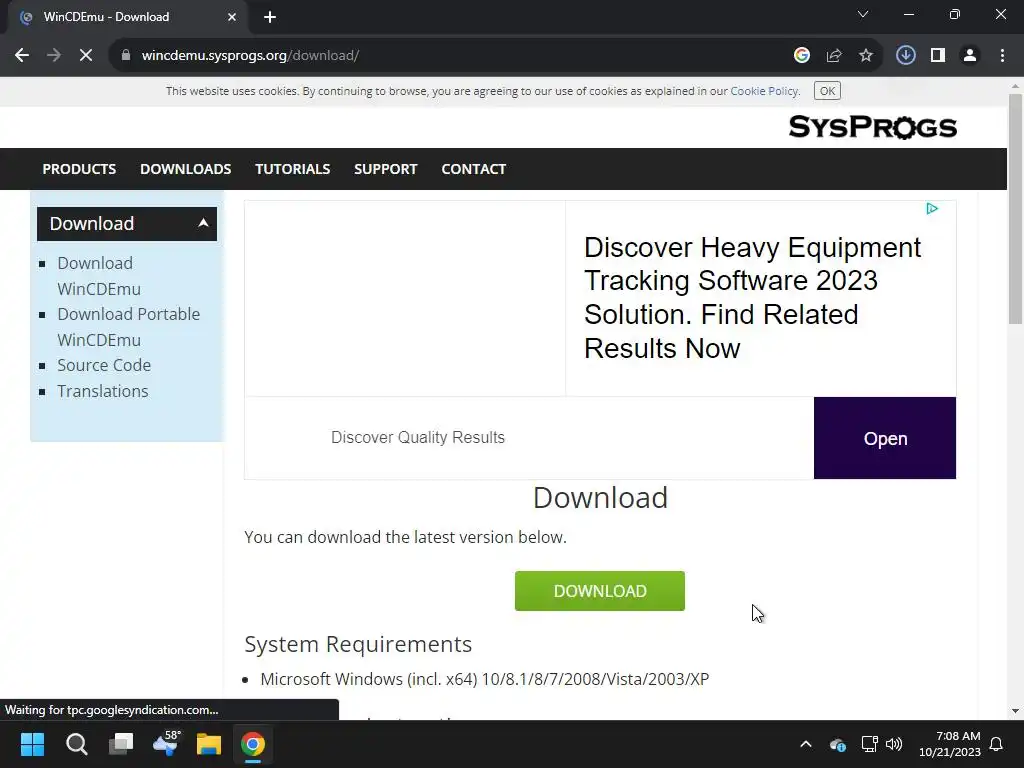This screenshot has width=1024, height=768.
Task: Open the weather widget showing 58°
Action: coord(166,744)
